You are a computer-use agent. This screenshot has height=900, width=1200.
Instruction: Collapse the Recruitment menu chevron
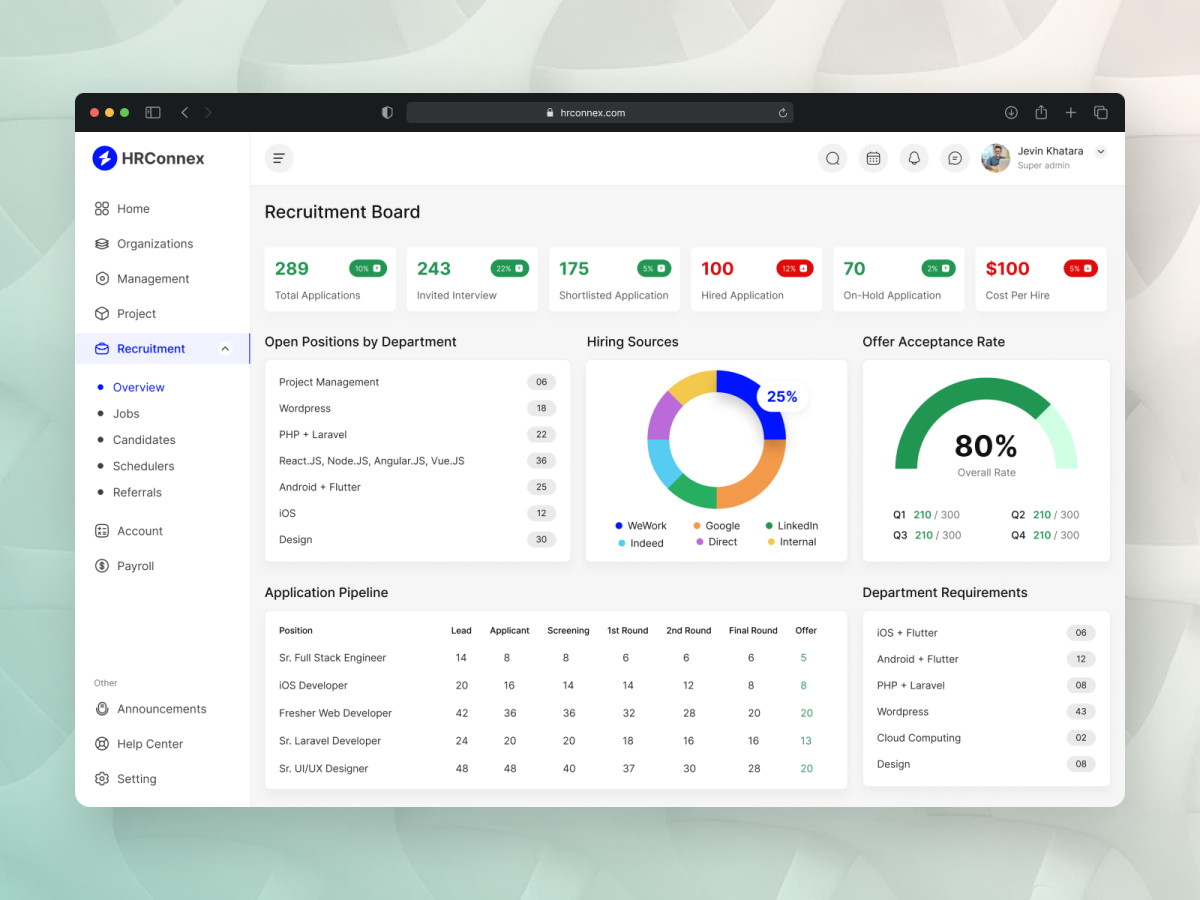[225, 349]
